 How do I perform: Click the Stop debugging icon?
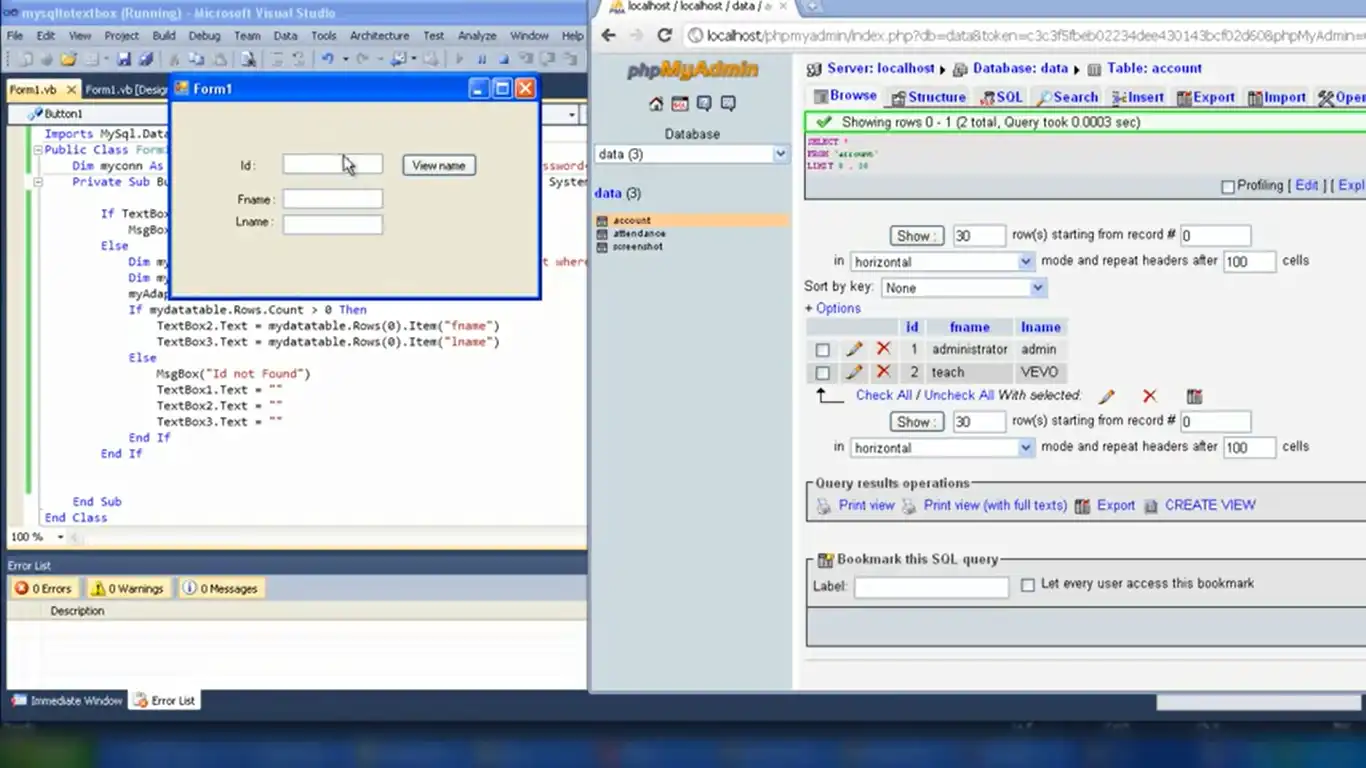(503, 60)
